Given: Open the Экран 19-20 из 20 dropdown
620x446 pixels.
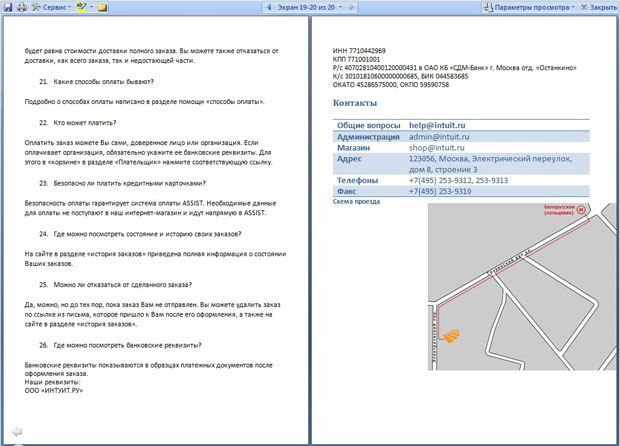Looking at the screenshot, I should point(310,7).
